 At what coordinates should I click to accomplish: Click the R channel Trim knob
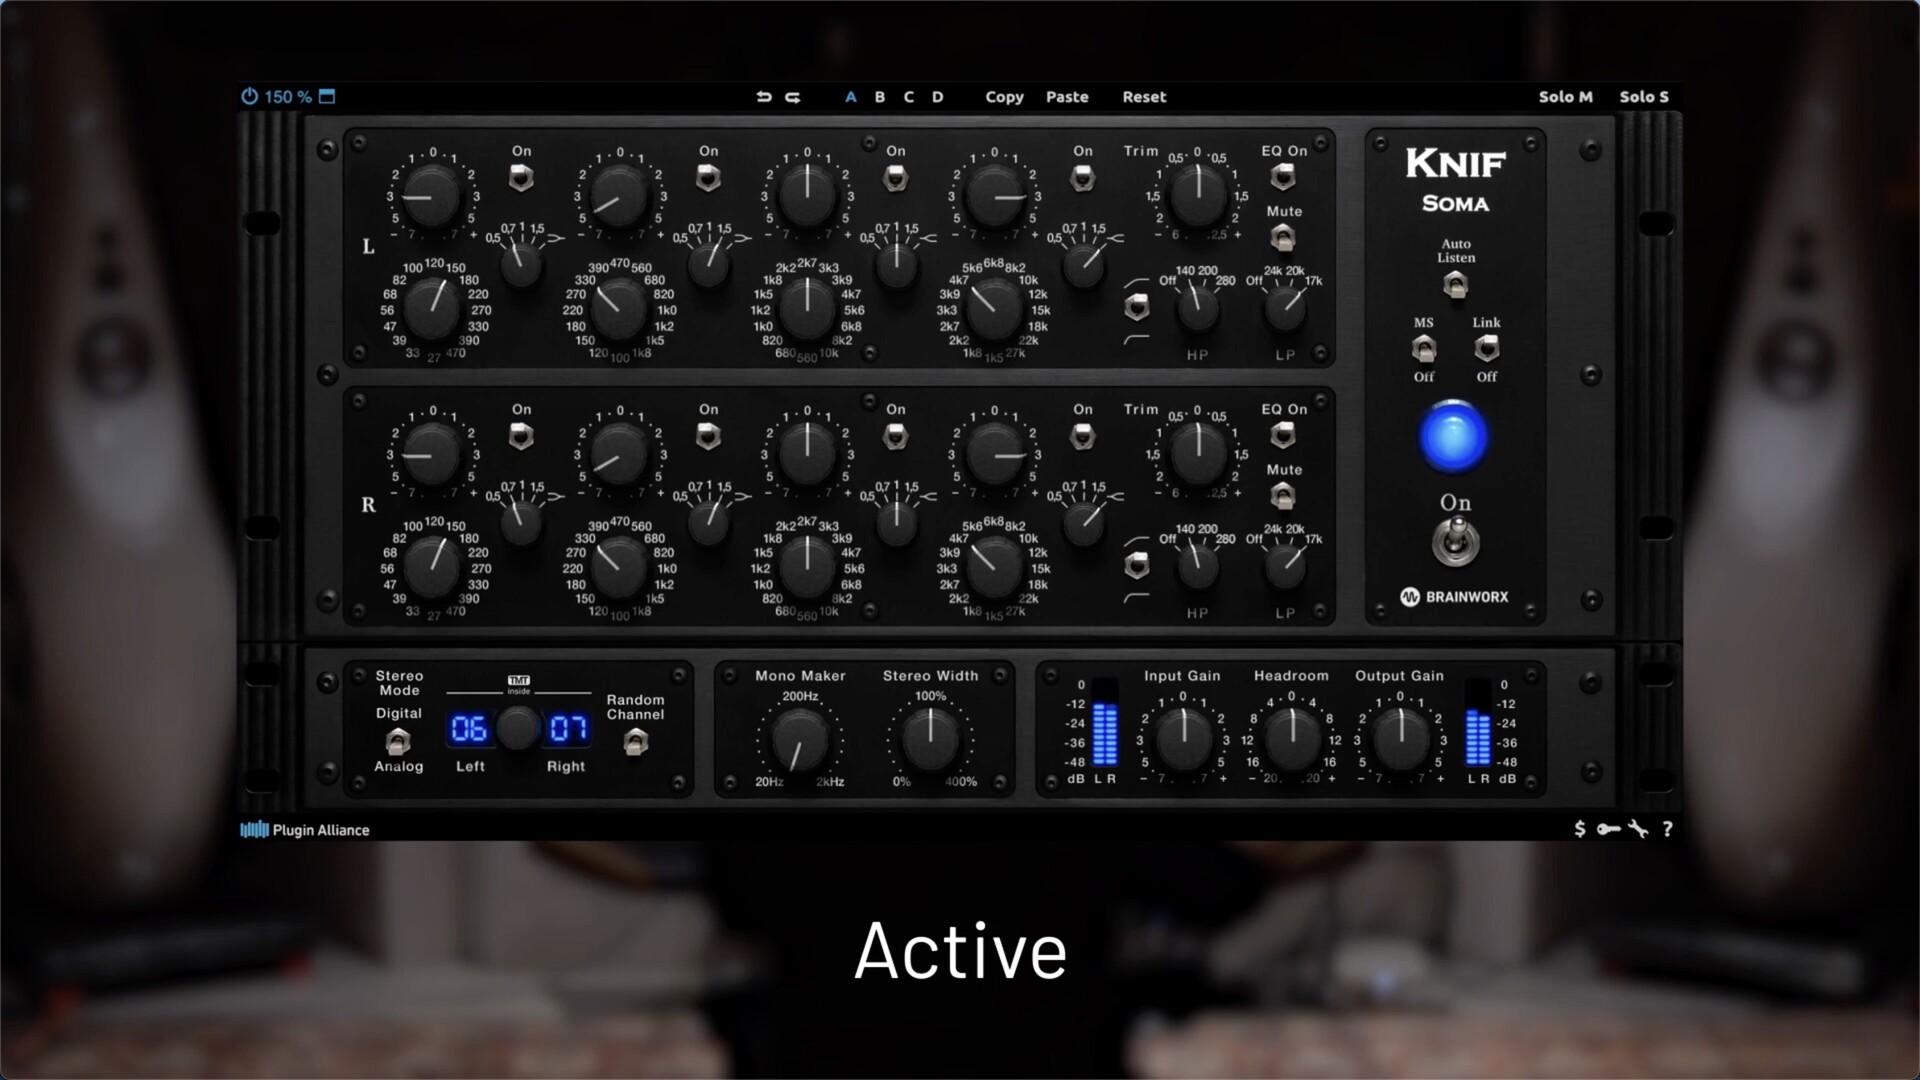click(x=1197, y=453)
